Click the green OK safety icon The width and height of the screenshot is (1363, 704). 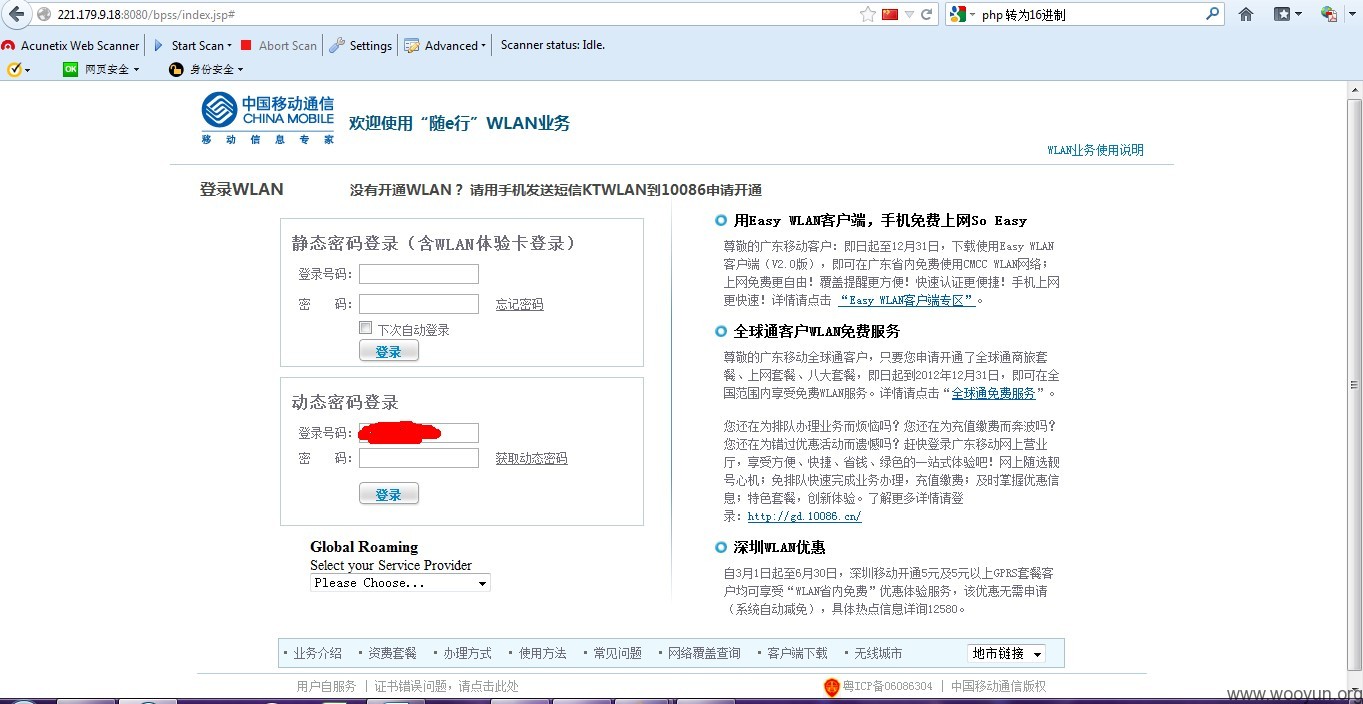[x=70, y=69]
